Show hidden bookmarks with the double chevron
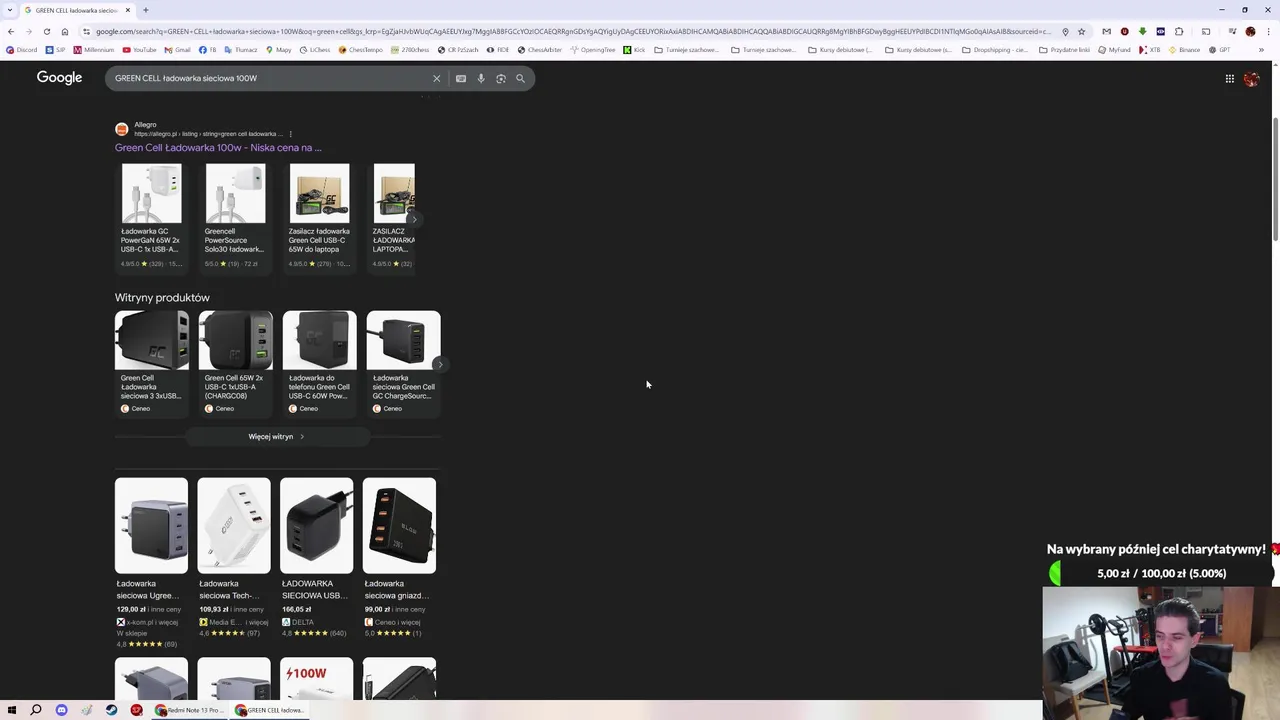This screenshot has height=720, width=1280. pyautogui.click(x=1262, y=50)
